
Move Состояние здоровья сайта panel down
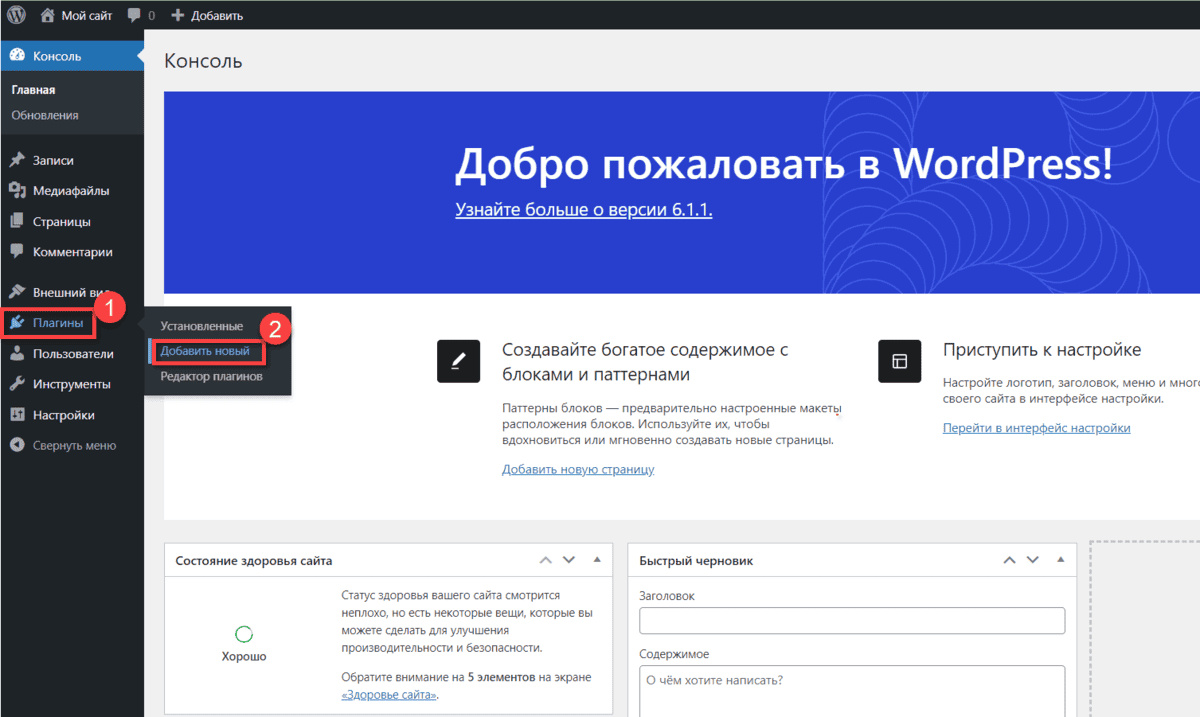tap(569, 560)
